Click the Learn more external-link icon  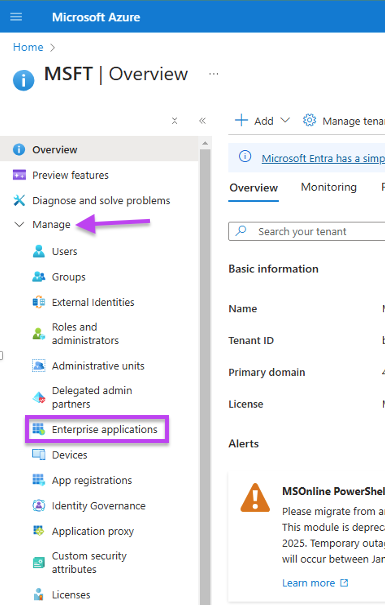344,583
